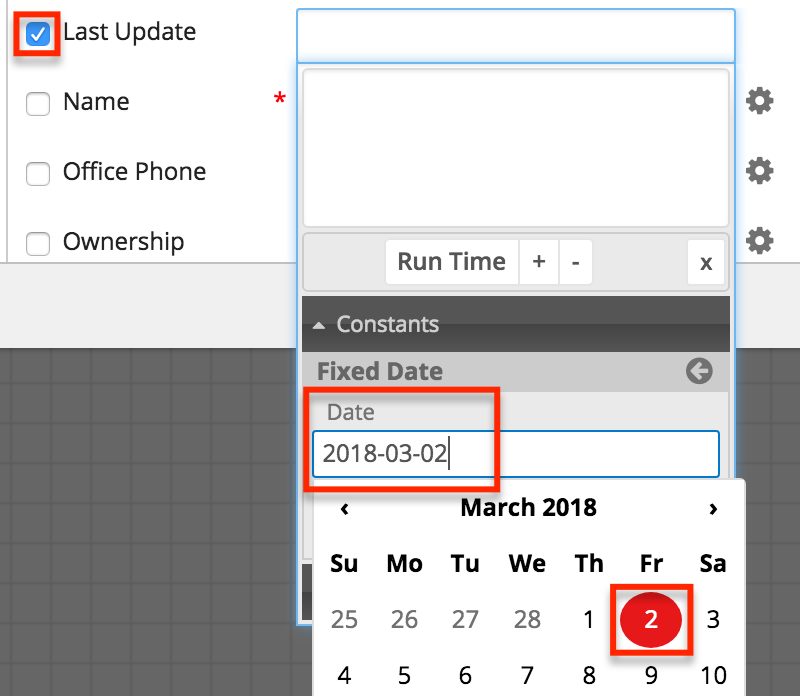Go to February using the previous month chevron
Image resolution: width=800 pixels, height=696 pixels.
tap(344, 508)
